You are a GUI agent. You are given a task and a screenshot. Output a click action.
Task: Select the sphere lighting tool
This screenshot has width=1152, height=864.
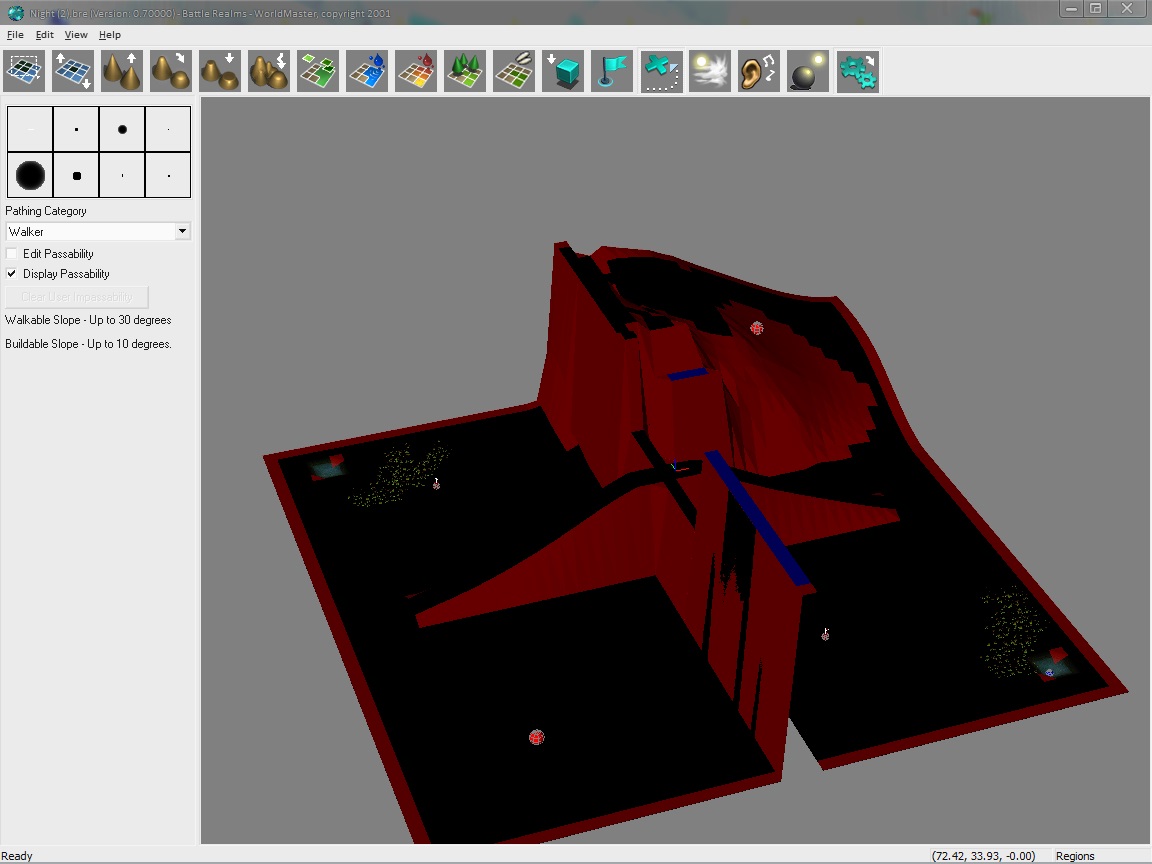pos(808,71)
